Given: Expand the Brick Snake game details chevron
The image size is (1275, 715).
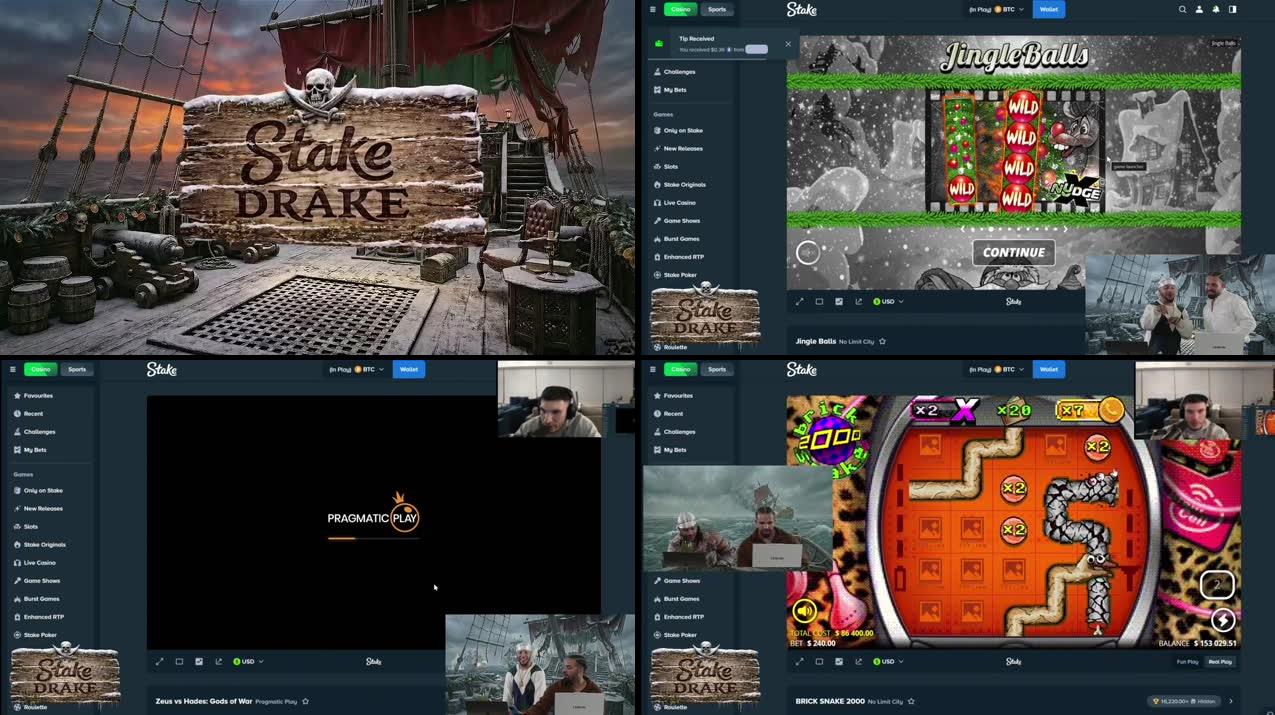Looking at the screenshot, I should (x=1231, y=701).
